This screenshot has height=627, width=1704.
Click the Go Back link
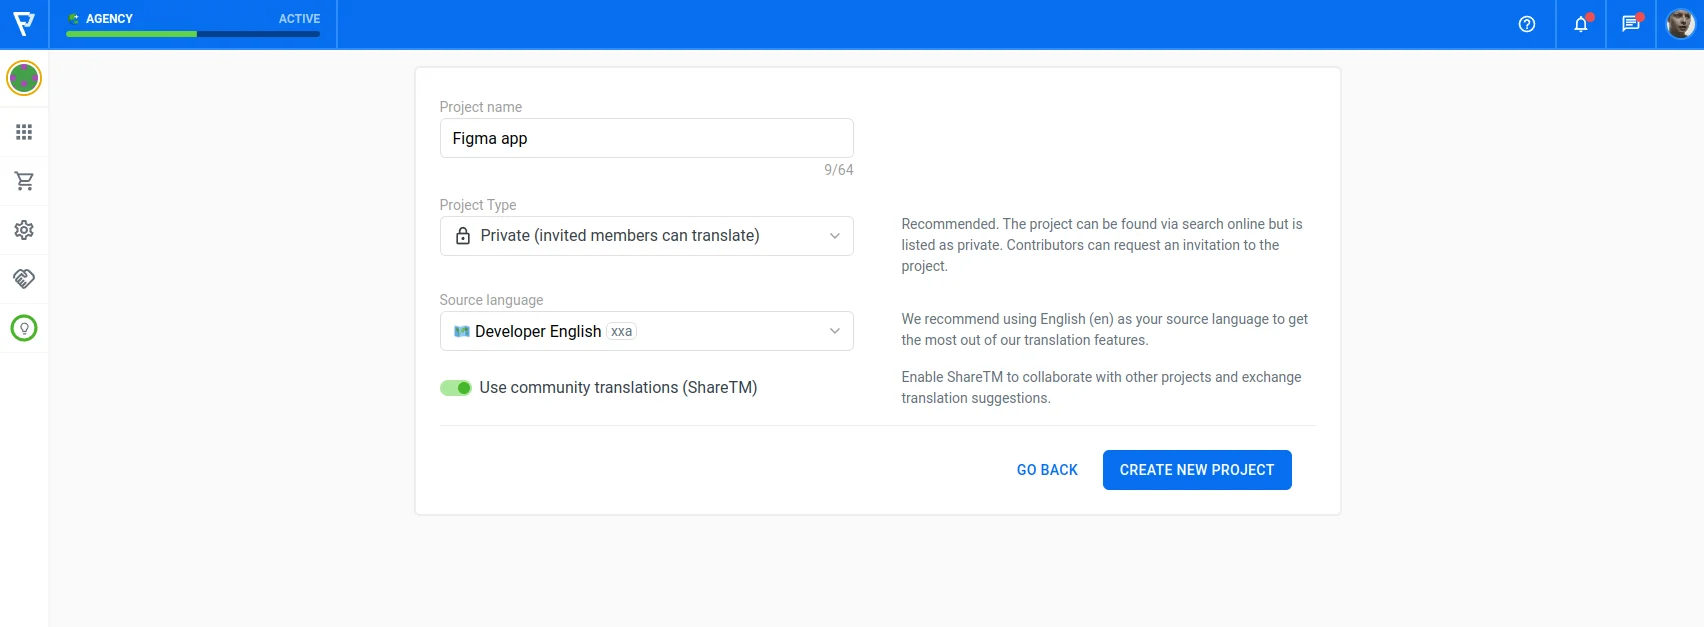click(1047, 470)
